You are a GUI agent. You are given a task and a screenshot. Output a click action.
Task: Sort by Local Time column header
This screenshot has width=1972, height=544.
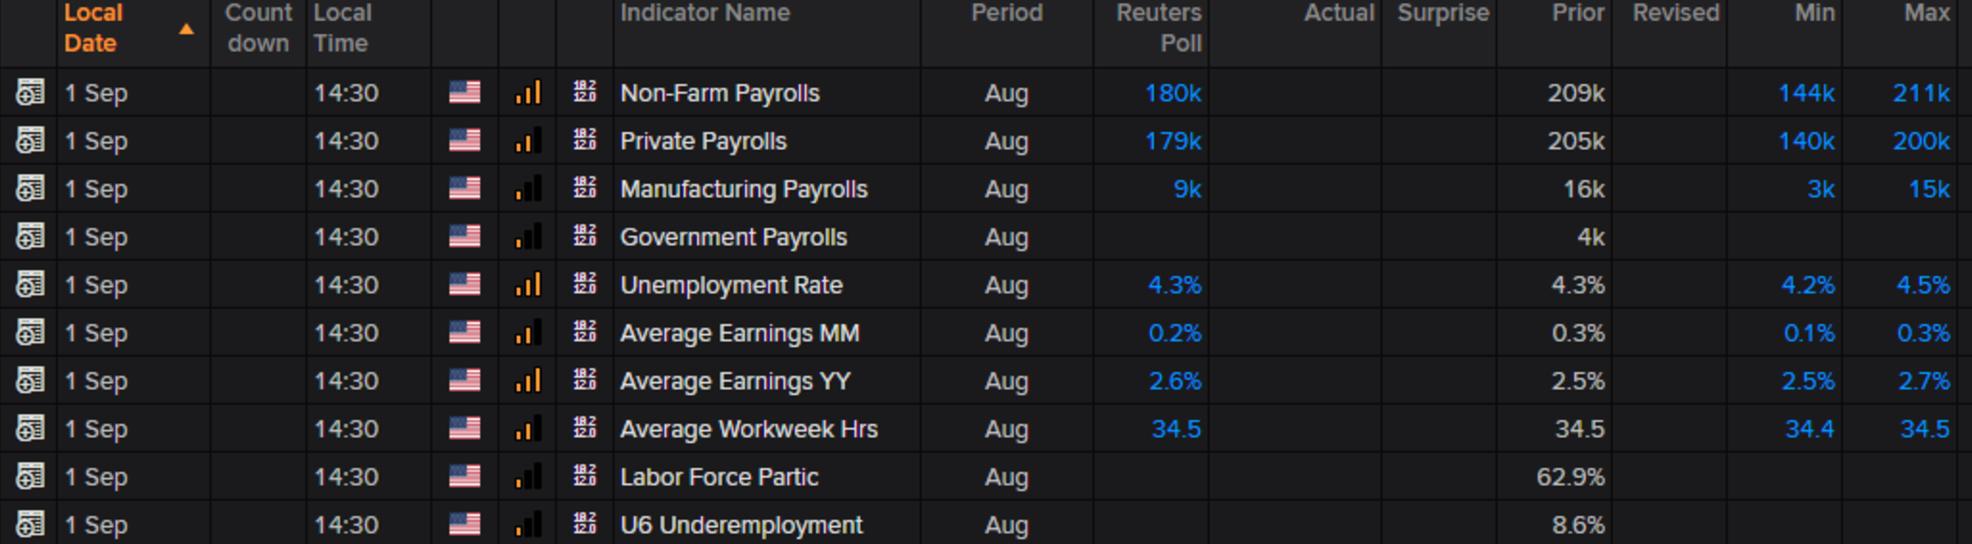342,28
